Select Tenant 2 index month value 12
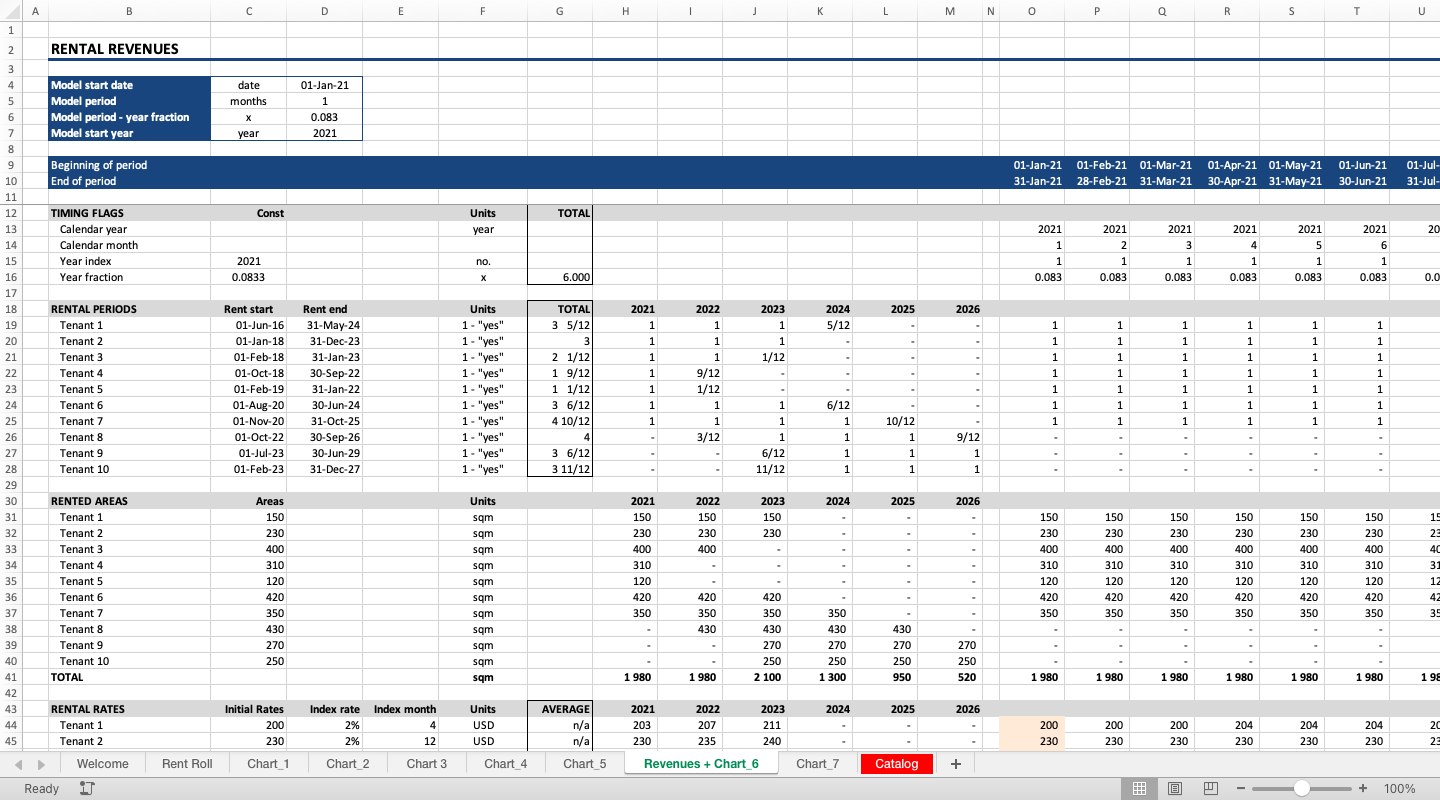Viewport: 1440px width, 800px height. (x=400, y=741)
